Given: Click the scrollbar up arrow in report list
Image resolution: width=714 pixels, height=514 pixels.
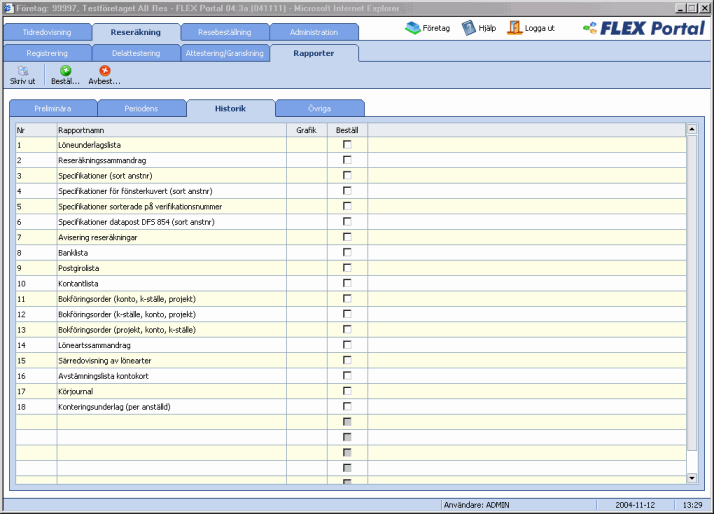Looking at the screenshot, I should [690, 129].
